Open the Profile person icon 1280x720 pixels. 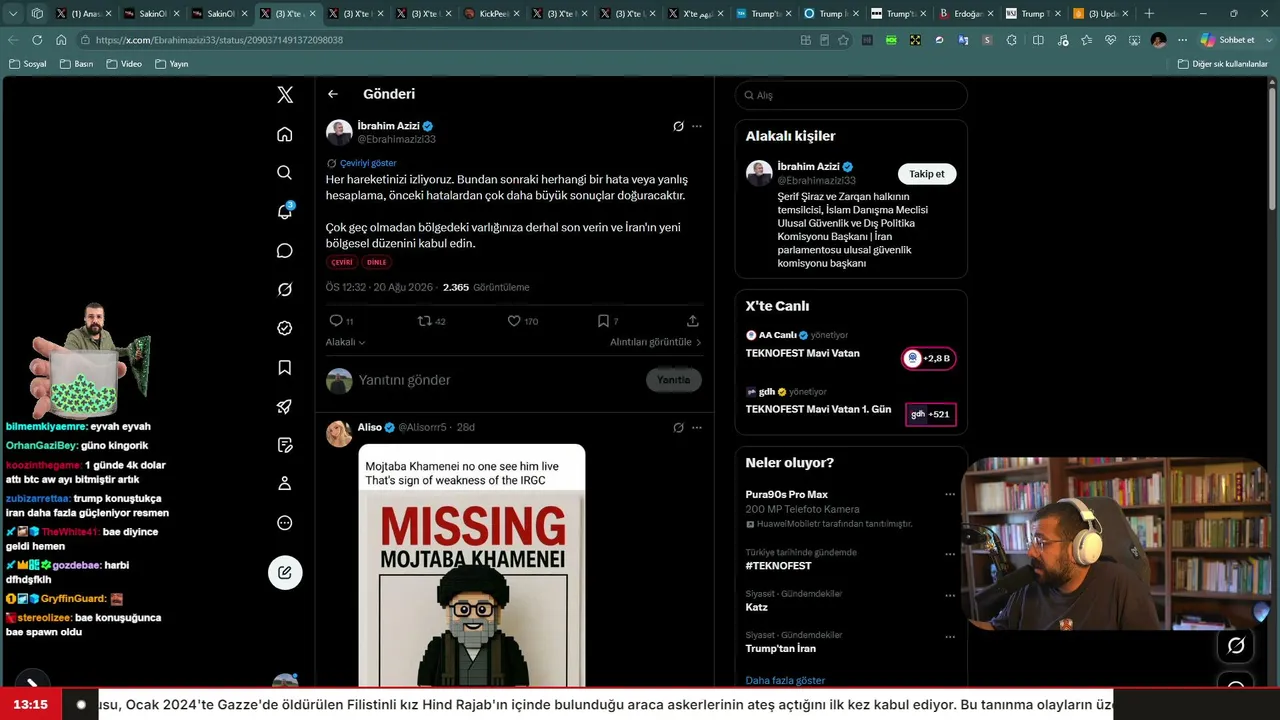tap(285, 484)
